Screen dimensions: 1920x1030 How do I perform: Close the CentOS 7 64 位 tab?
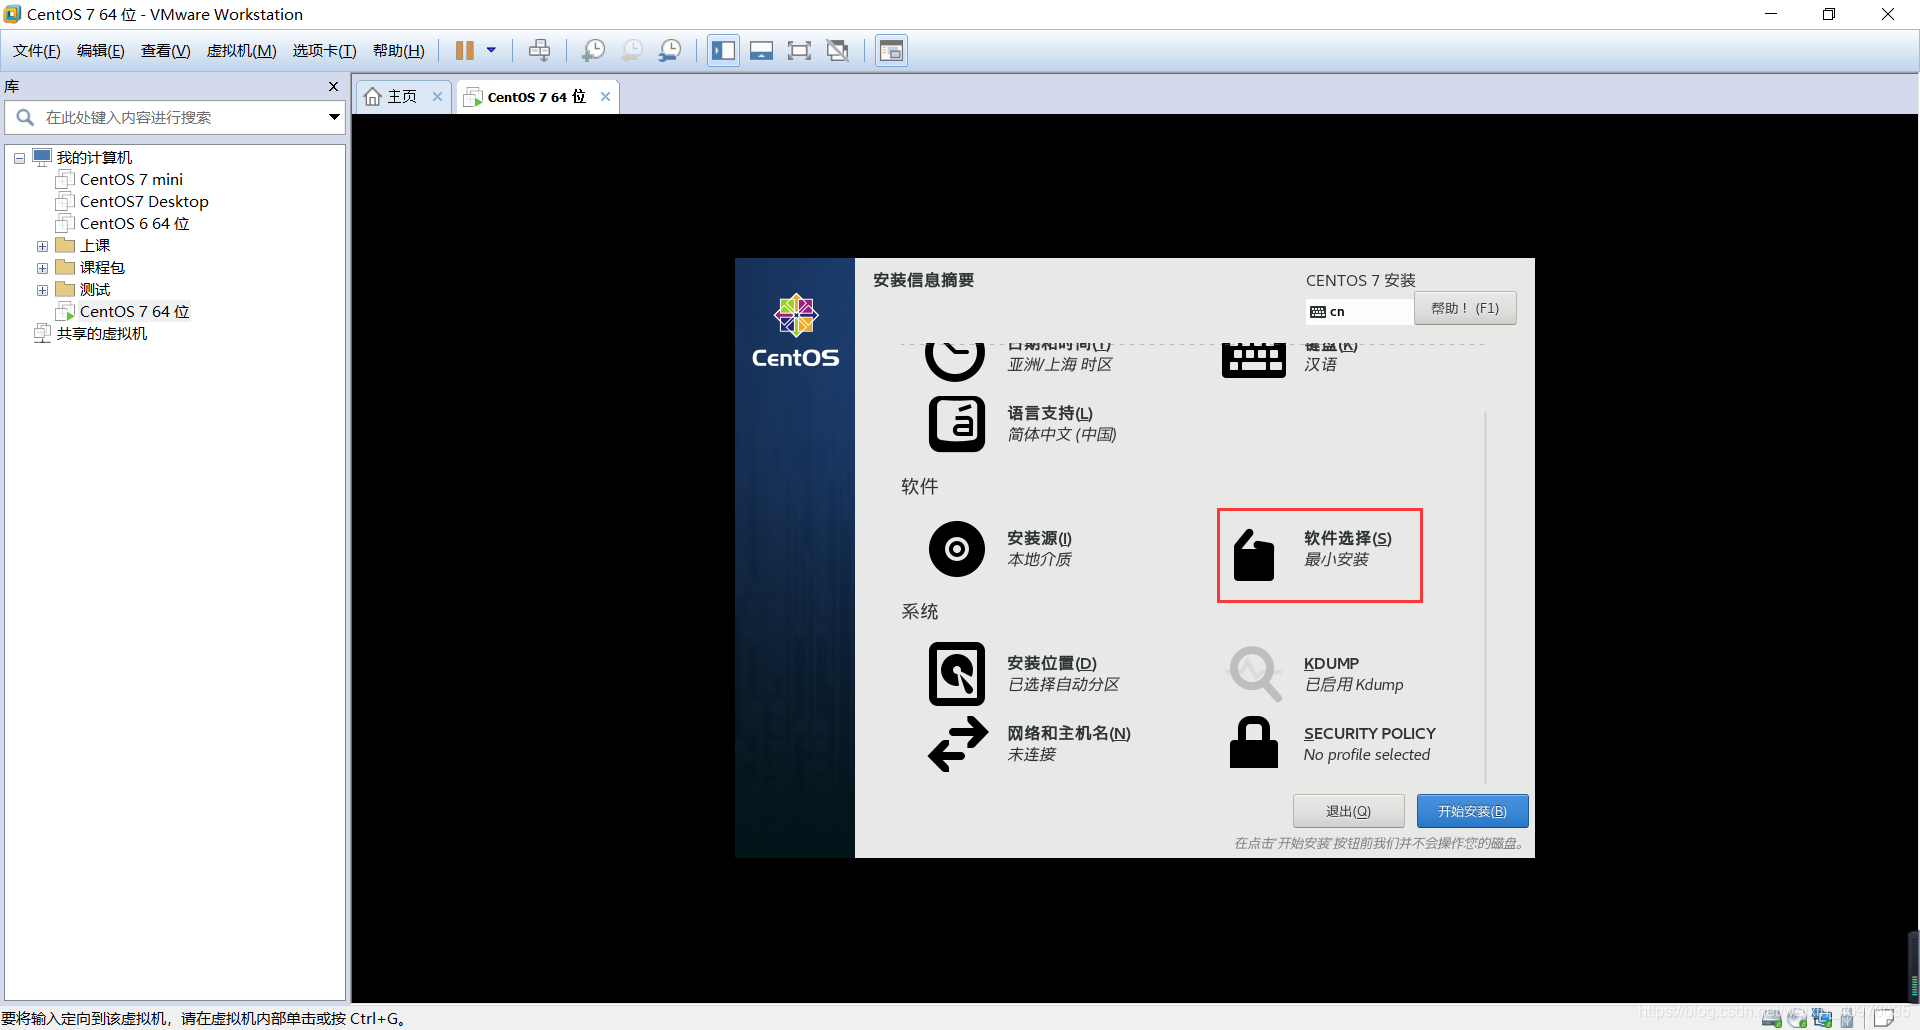[605, 96]
